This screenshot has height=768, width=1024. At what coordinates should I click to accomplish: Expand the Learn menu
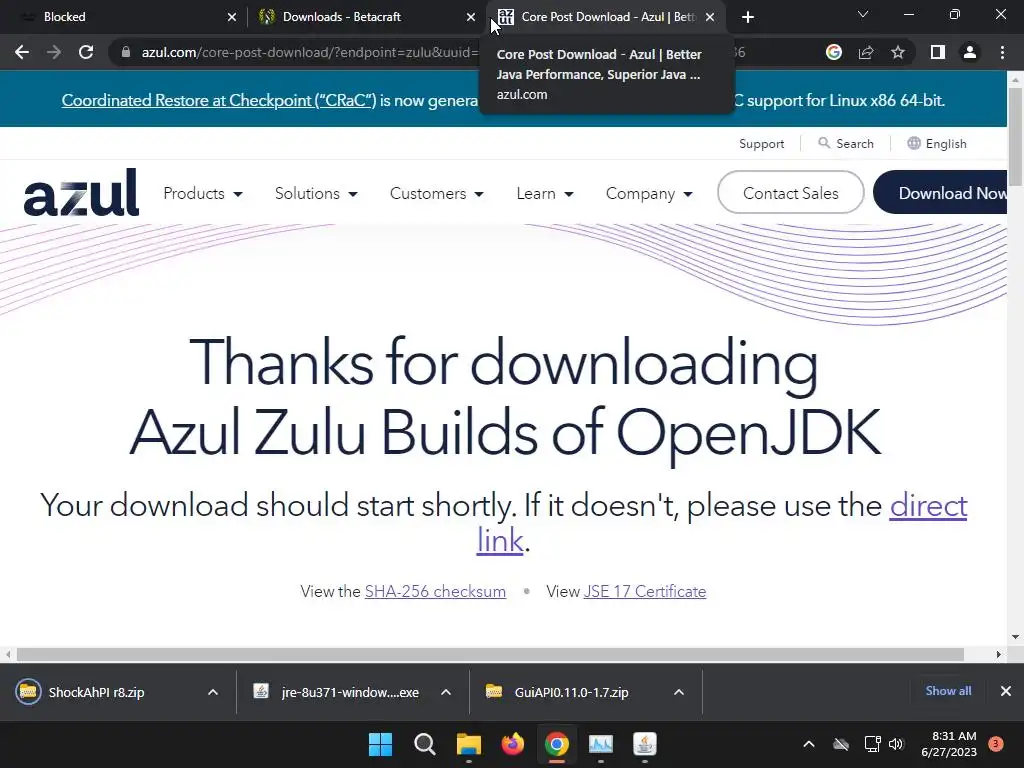tap(545, 194)
